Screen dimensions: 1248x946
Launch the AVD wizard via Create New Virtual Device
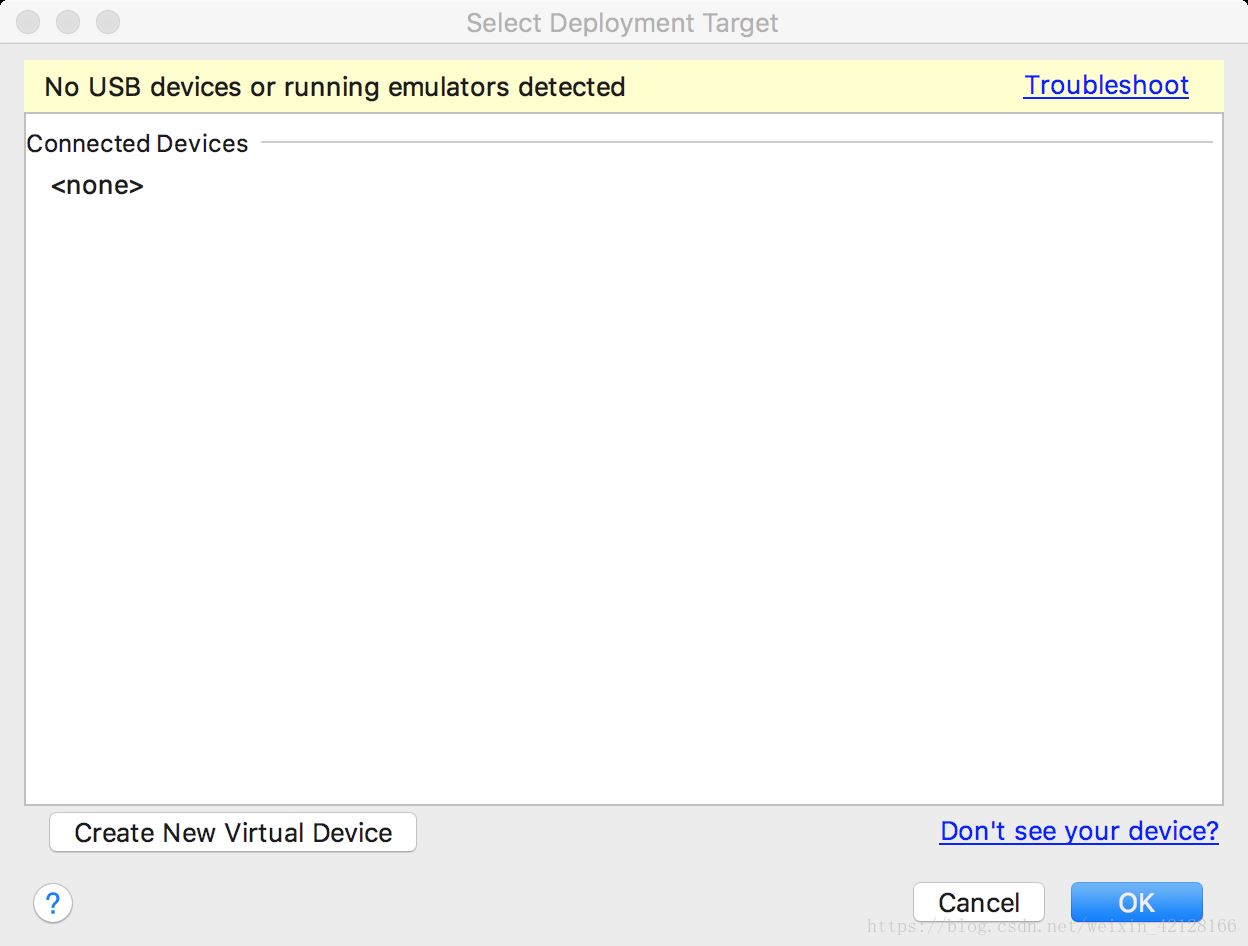[232, 832]
